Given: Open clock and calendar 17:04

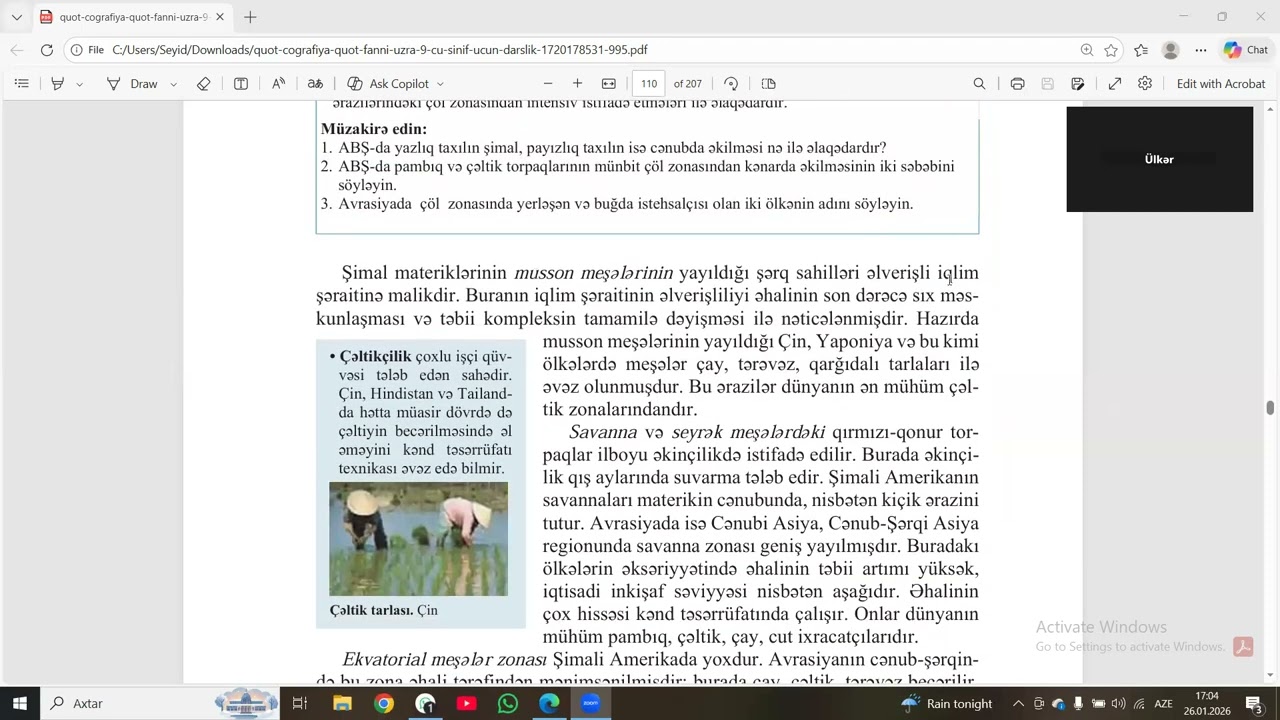Looking at the screenshot, I should pos(1207,703).
